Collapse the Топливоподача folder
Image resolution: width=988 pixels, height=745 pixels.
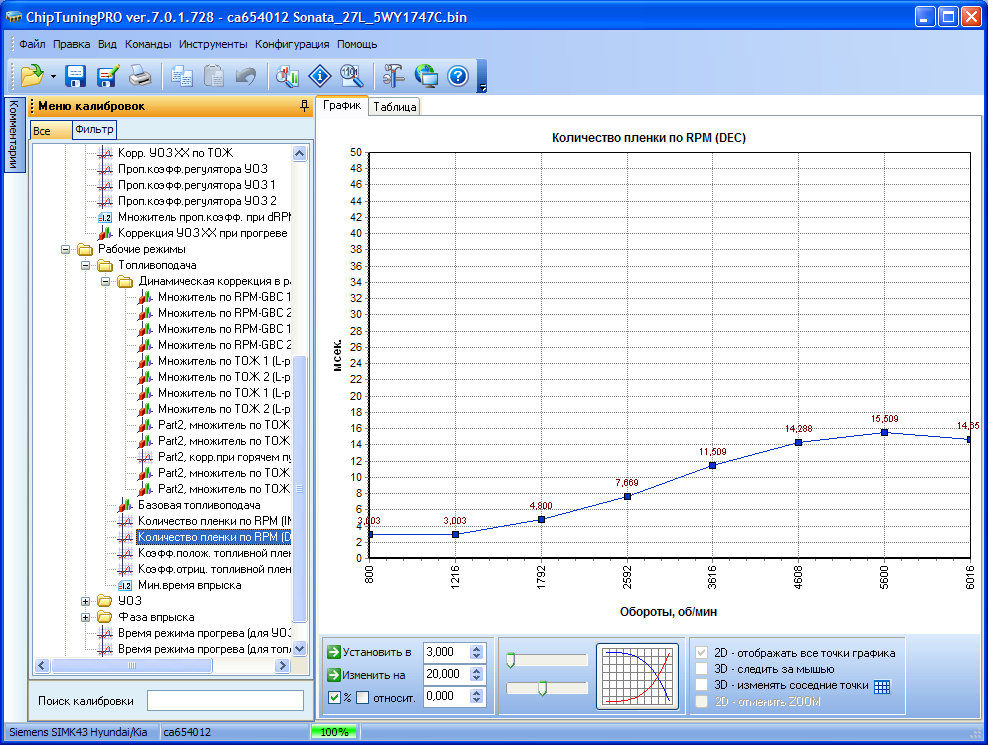pyautogui.click(x=86, y=265)
